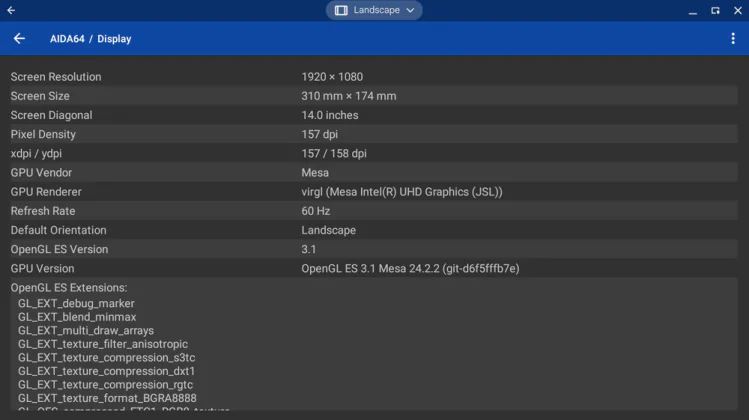The width and height of the screenshot is (749, 420).
Task: Click the OpenGL ES 3.1 Mesa 24.2.2 value
Action: tap(410, 268)
